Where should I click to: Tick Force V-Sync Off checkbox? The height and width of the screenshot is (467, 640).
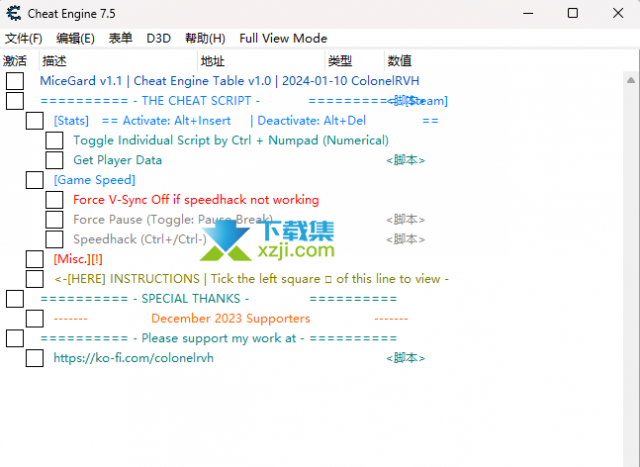54,200
